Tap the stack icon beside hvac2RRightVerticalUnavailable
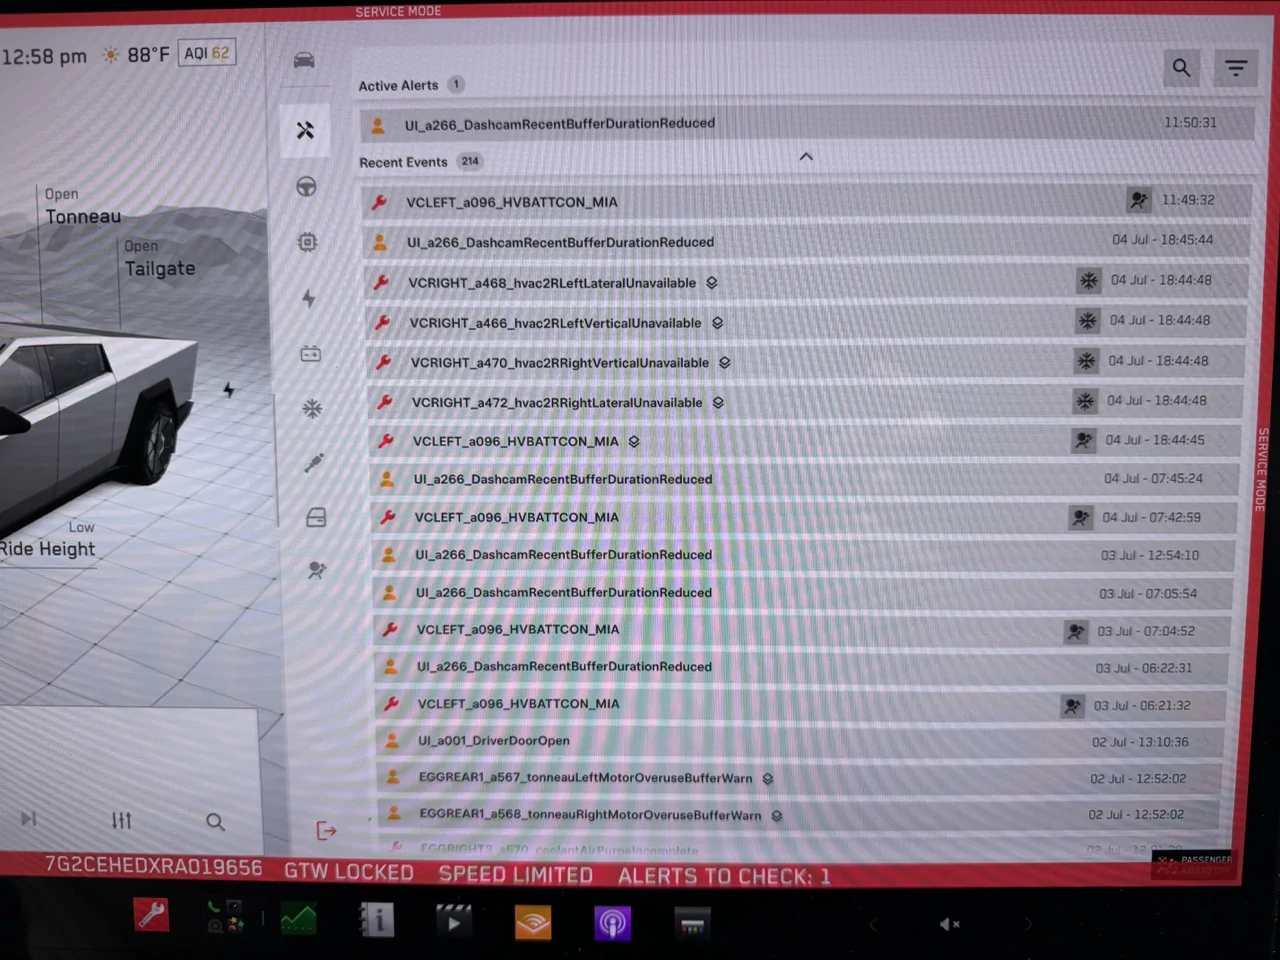1280x960 pixels. 725,363
